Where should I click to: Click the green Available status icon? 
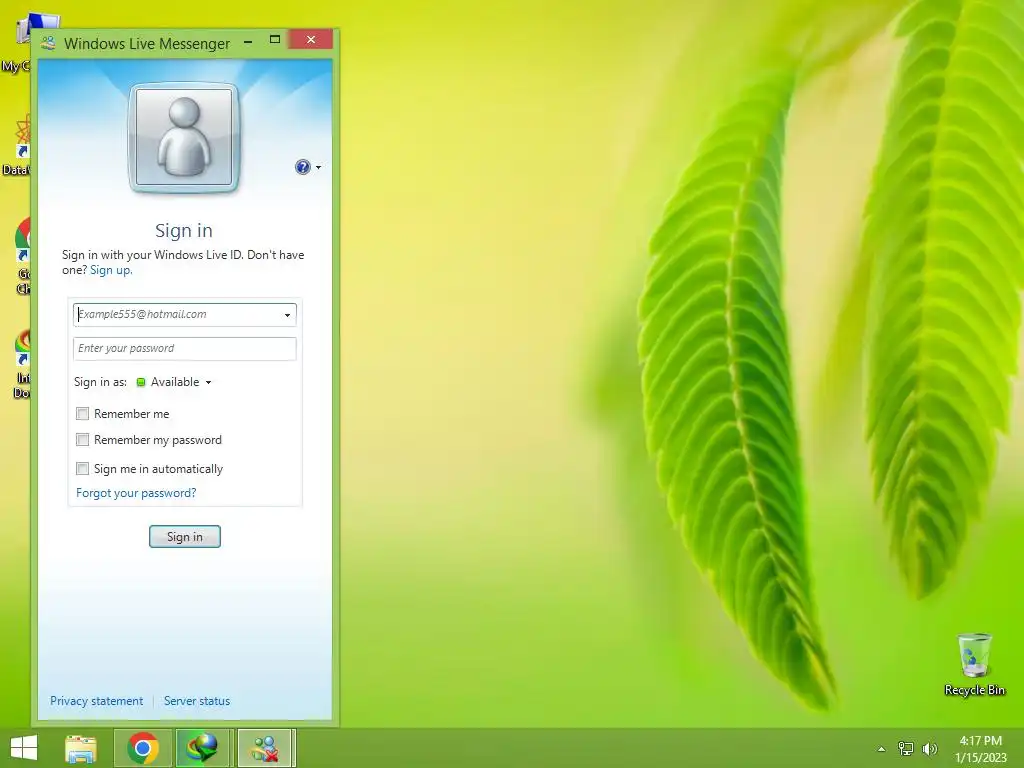coord(141,383)
